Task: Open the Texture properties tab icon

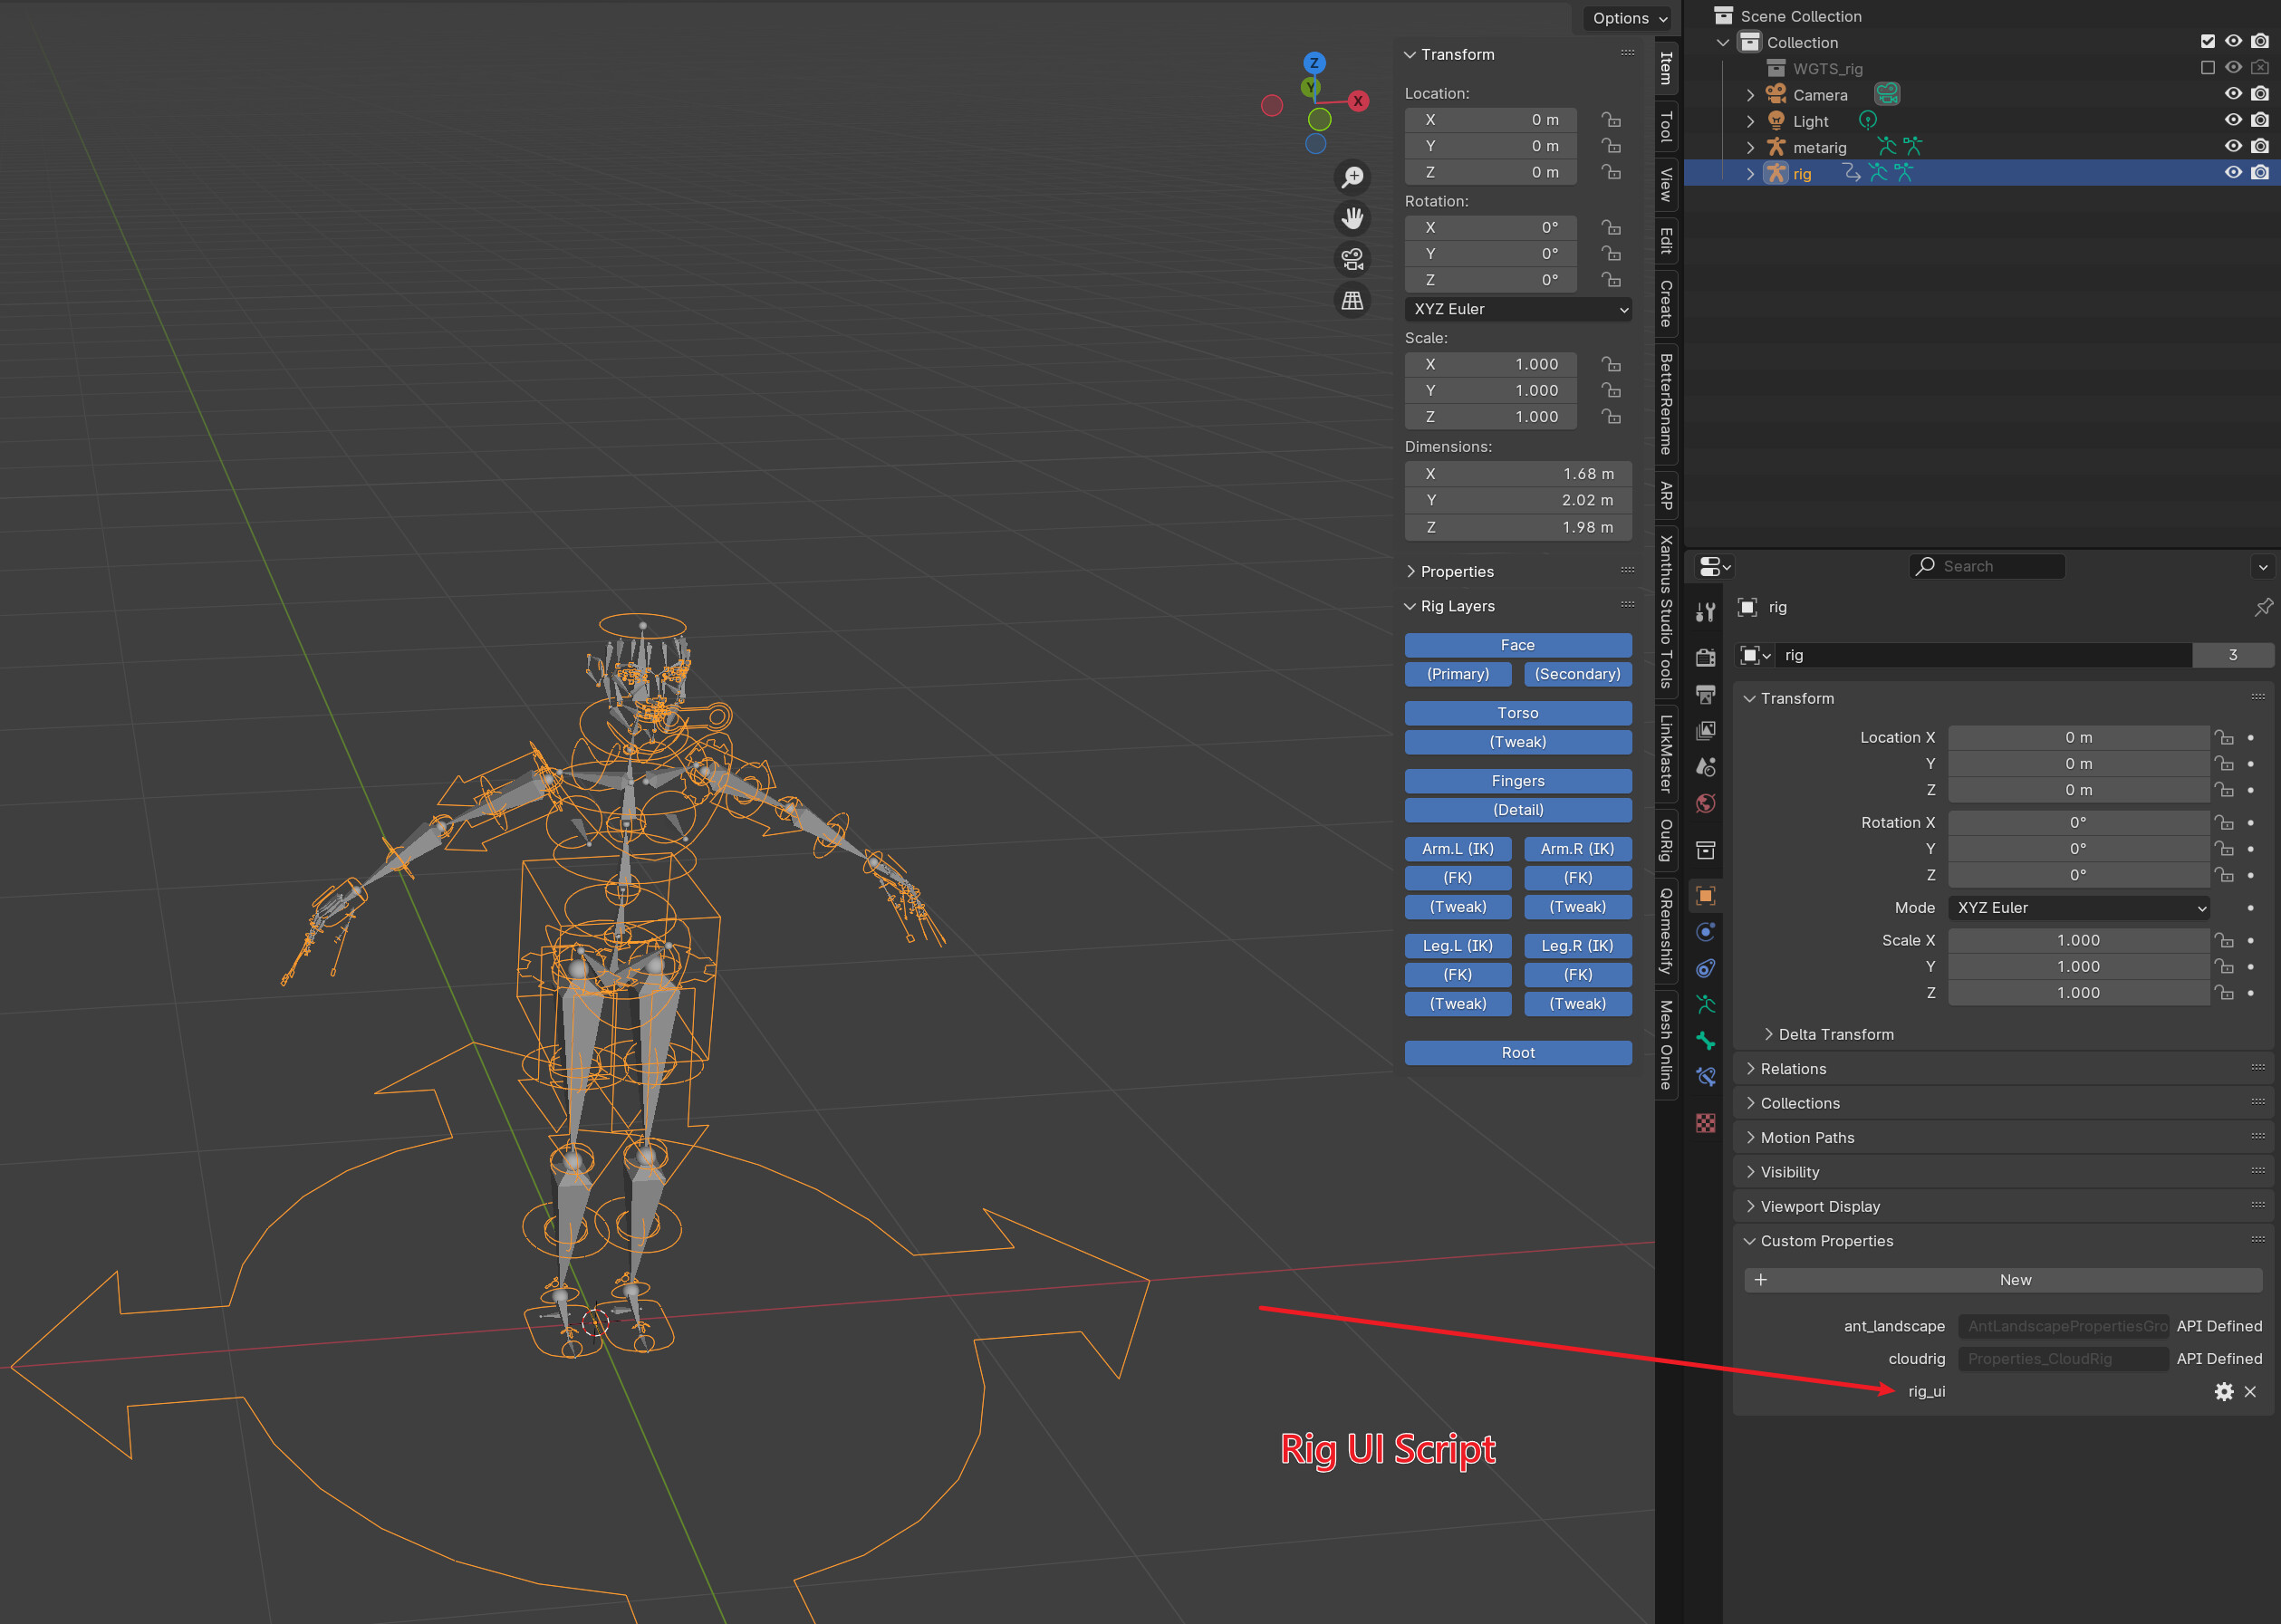Action: [1706, 1123]
